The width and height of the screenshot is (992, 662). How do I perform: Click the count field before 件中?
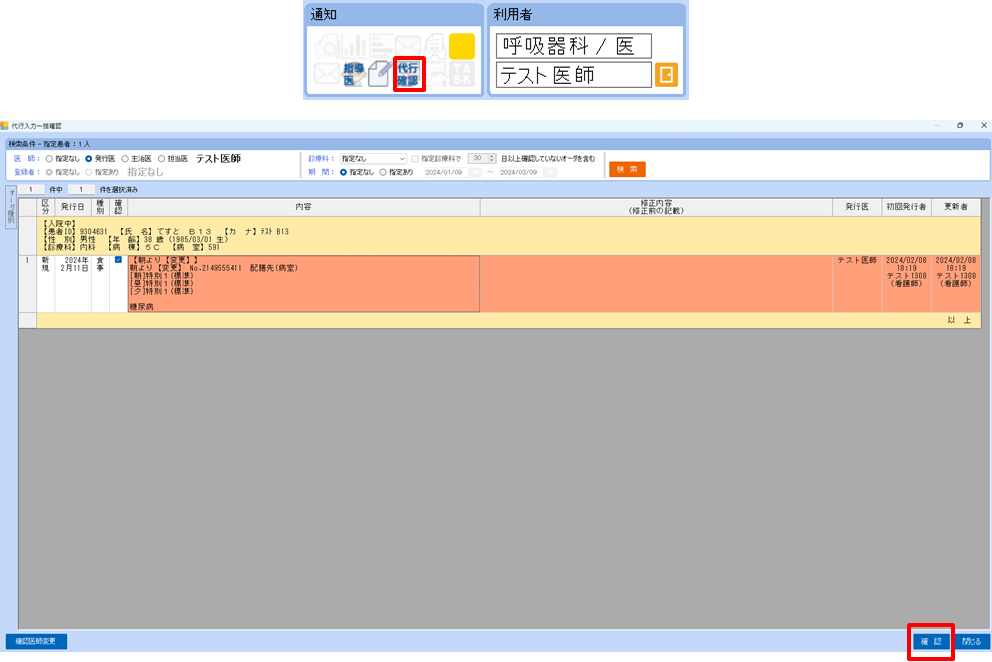tap(30, 189)
